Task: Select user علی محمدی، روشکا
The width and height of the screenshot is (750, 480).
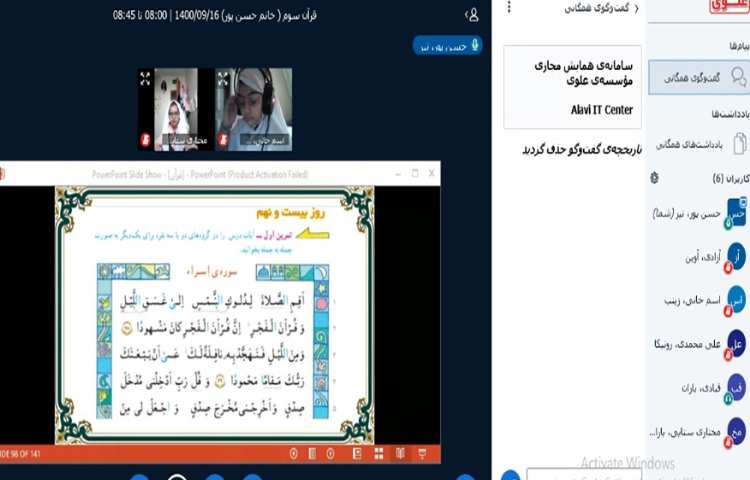Action: (699, 344)
